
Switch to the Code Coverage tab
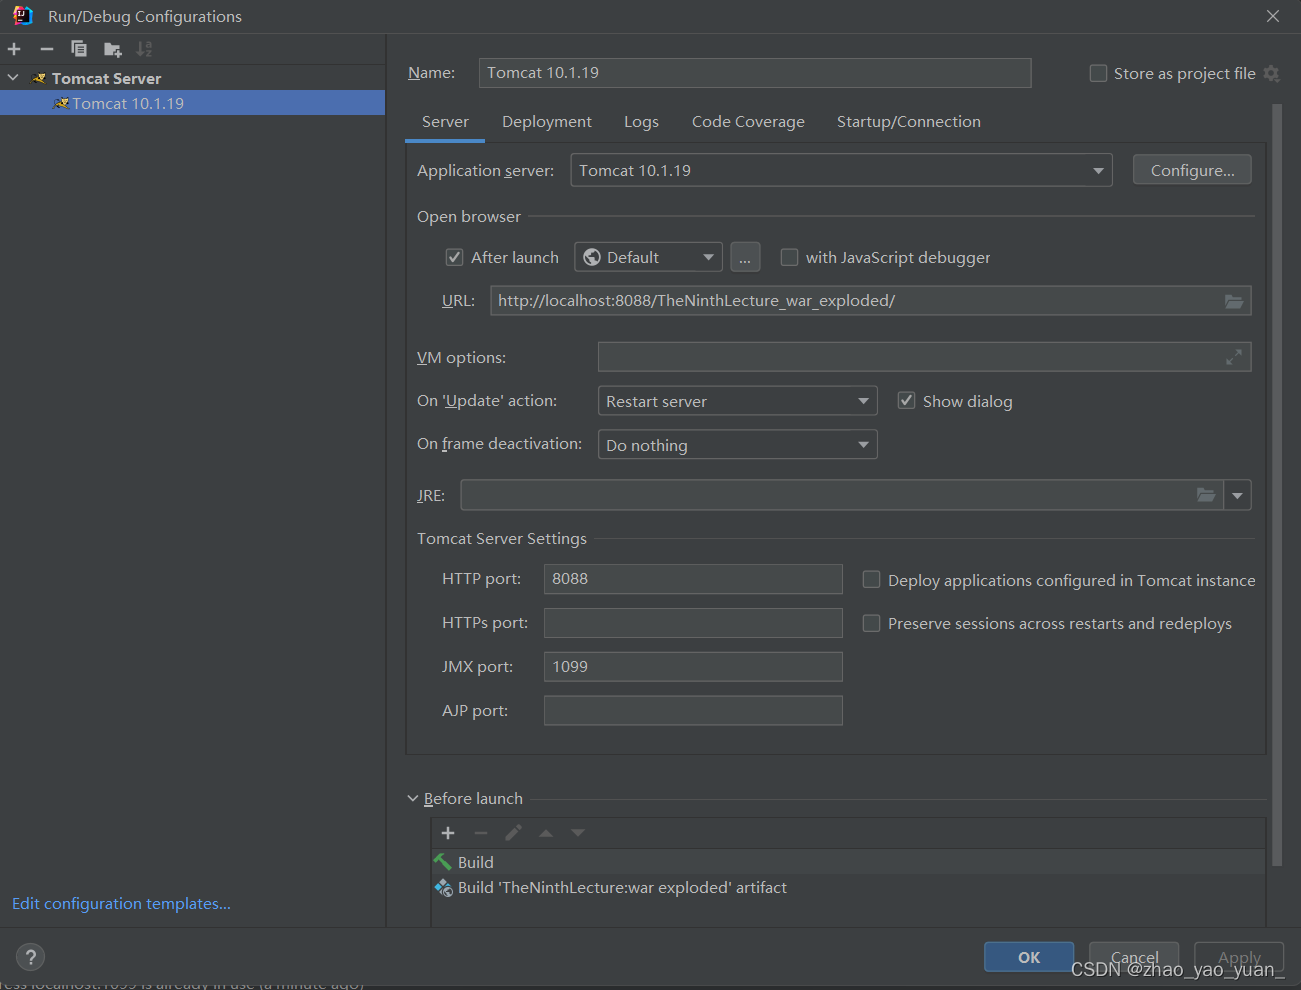(748, 122)
